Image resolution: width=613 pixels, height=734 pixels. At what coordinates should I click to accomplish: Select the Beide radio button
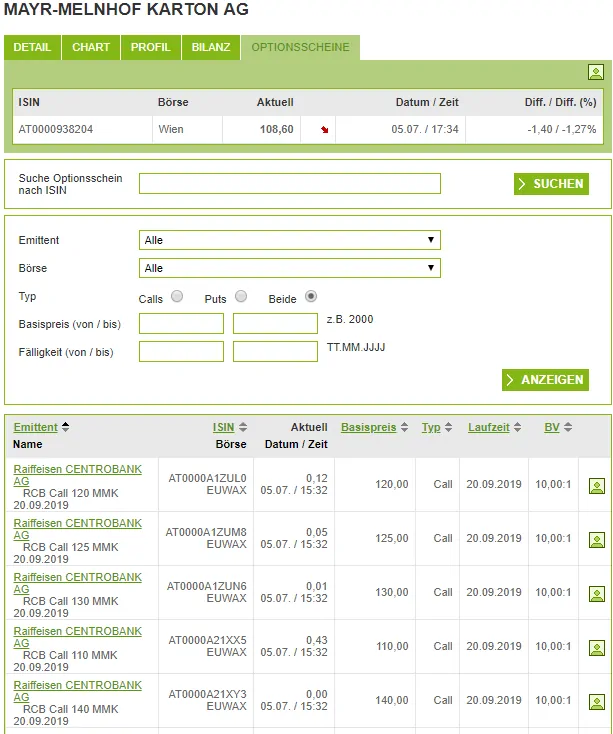click(311, 296)
